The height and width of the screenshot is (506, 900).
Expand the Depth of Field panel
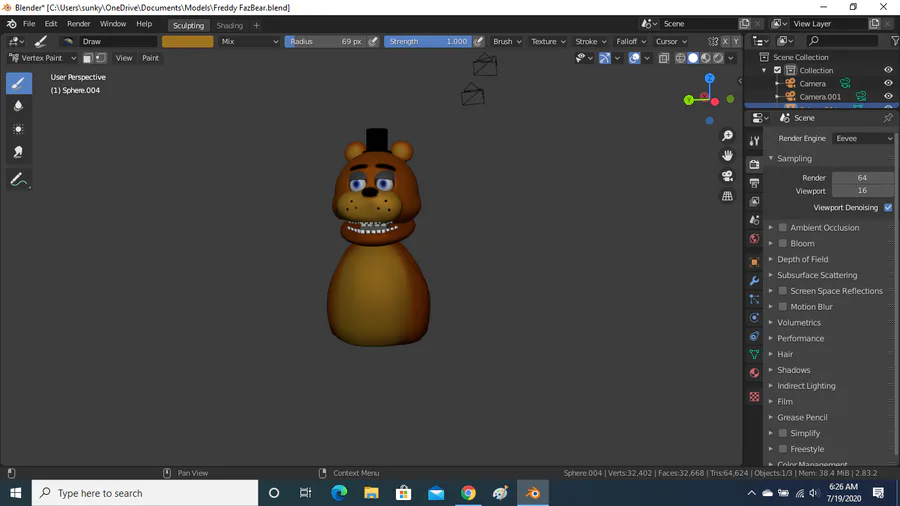pyautogui.click(x=802, y=259)
